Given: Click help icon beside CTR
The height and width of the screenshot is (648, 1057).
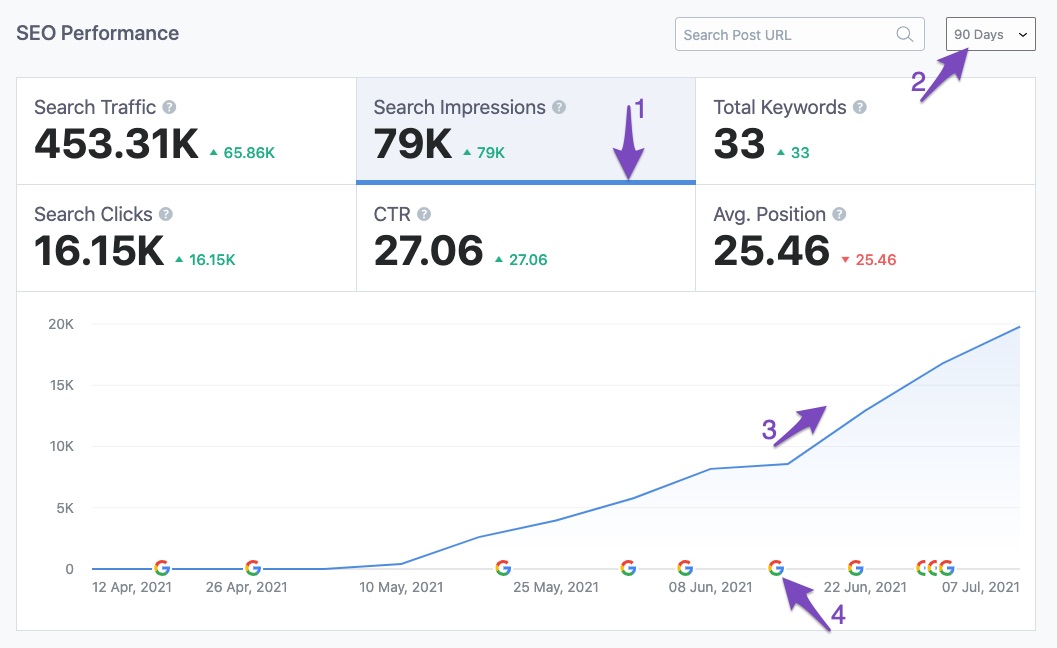Looking at the screenshot, I should tap(423, 214).
